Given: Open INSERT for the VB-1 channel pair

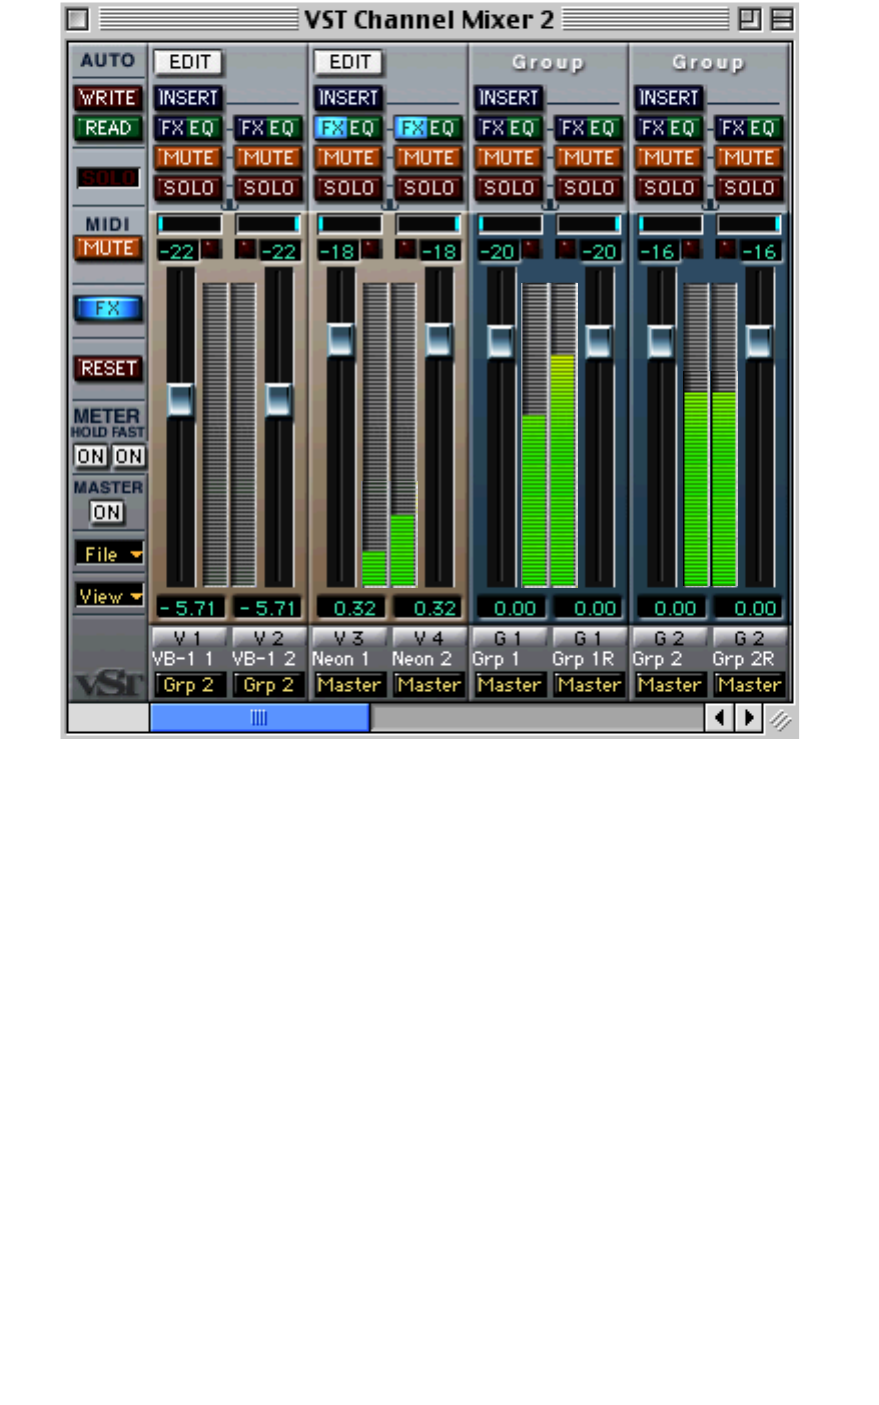Looking at the screenshot, I should tap(188, 98).
